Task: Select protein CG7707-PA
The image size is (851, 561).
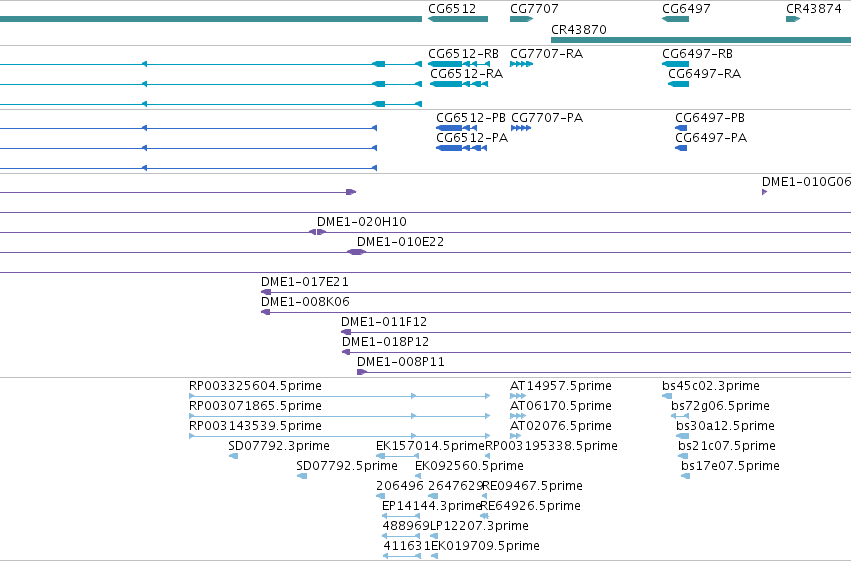Action: [x=547, y=118]
